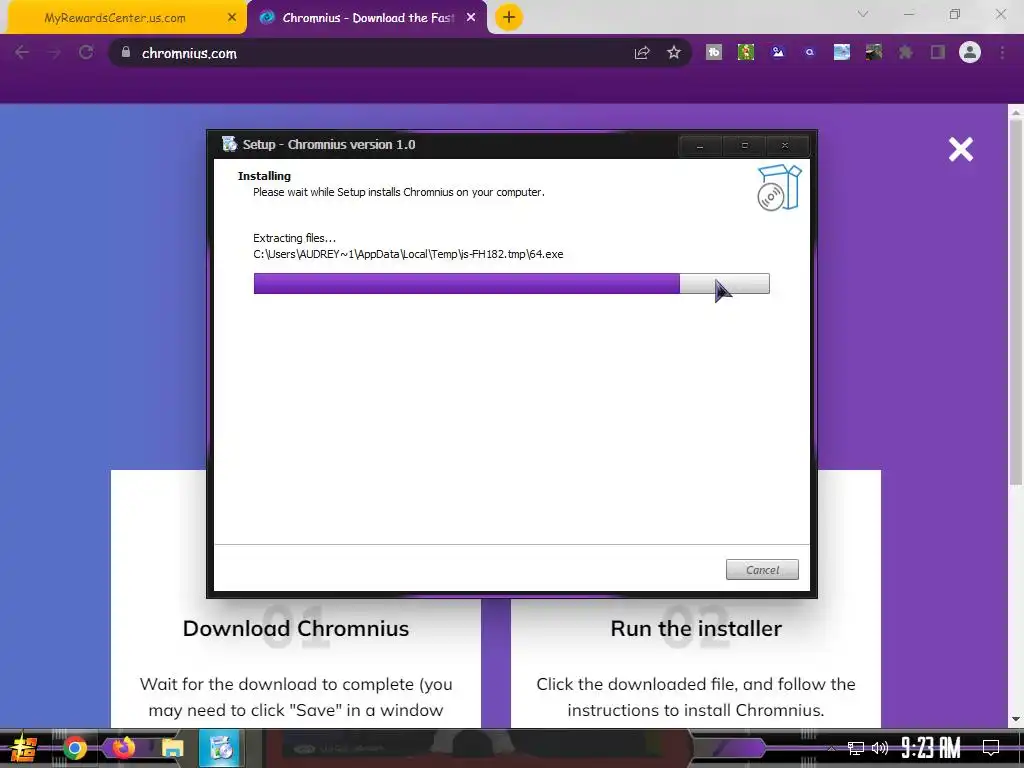The image size is (1024, 768).
Task: Close the MyRewardsCenter.us.com tab
Action: point(232,18)
